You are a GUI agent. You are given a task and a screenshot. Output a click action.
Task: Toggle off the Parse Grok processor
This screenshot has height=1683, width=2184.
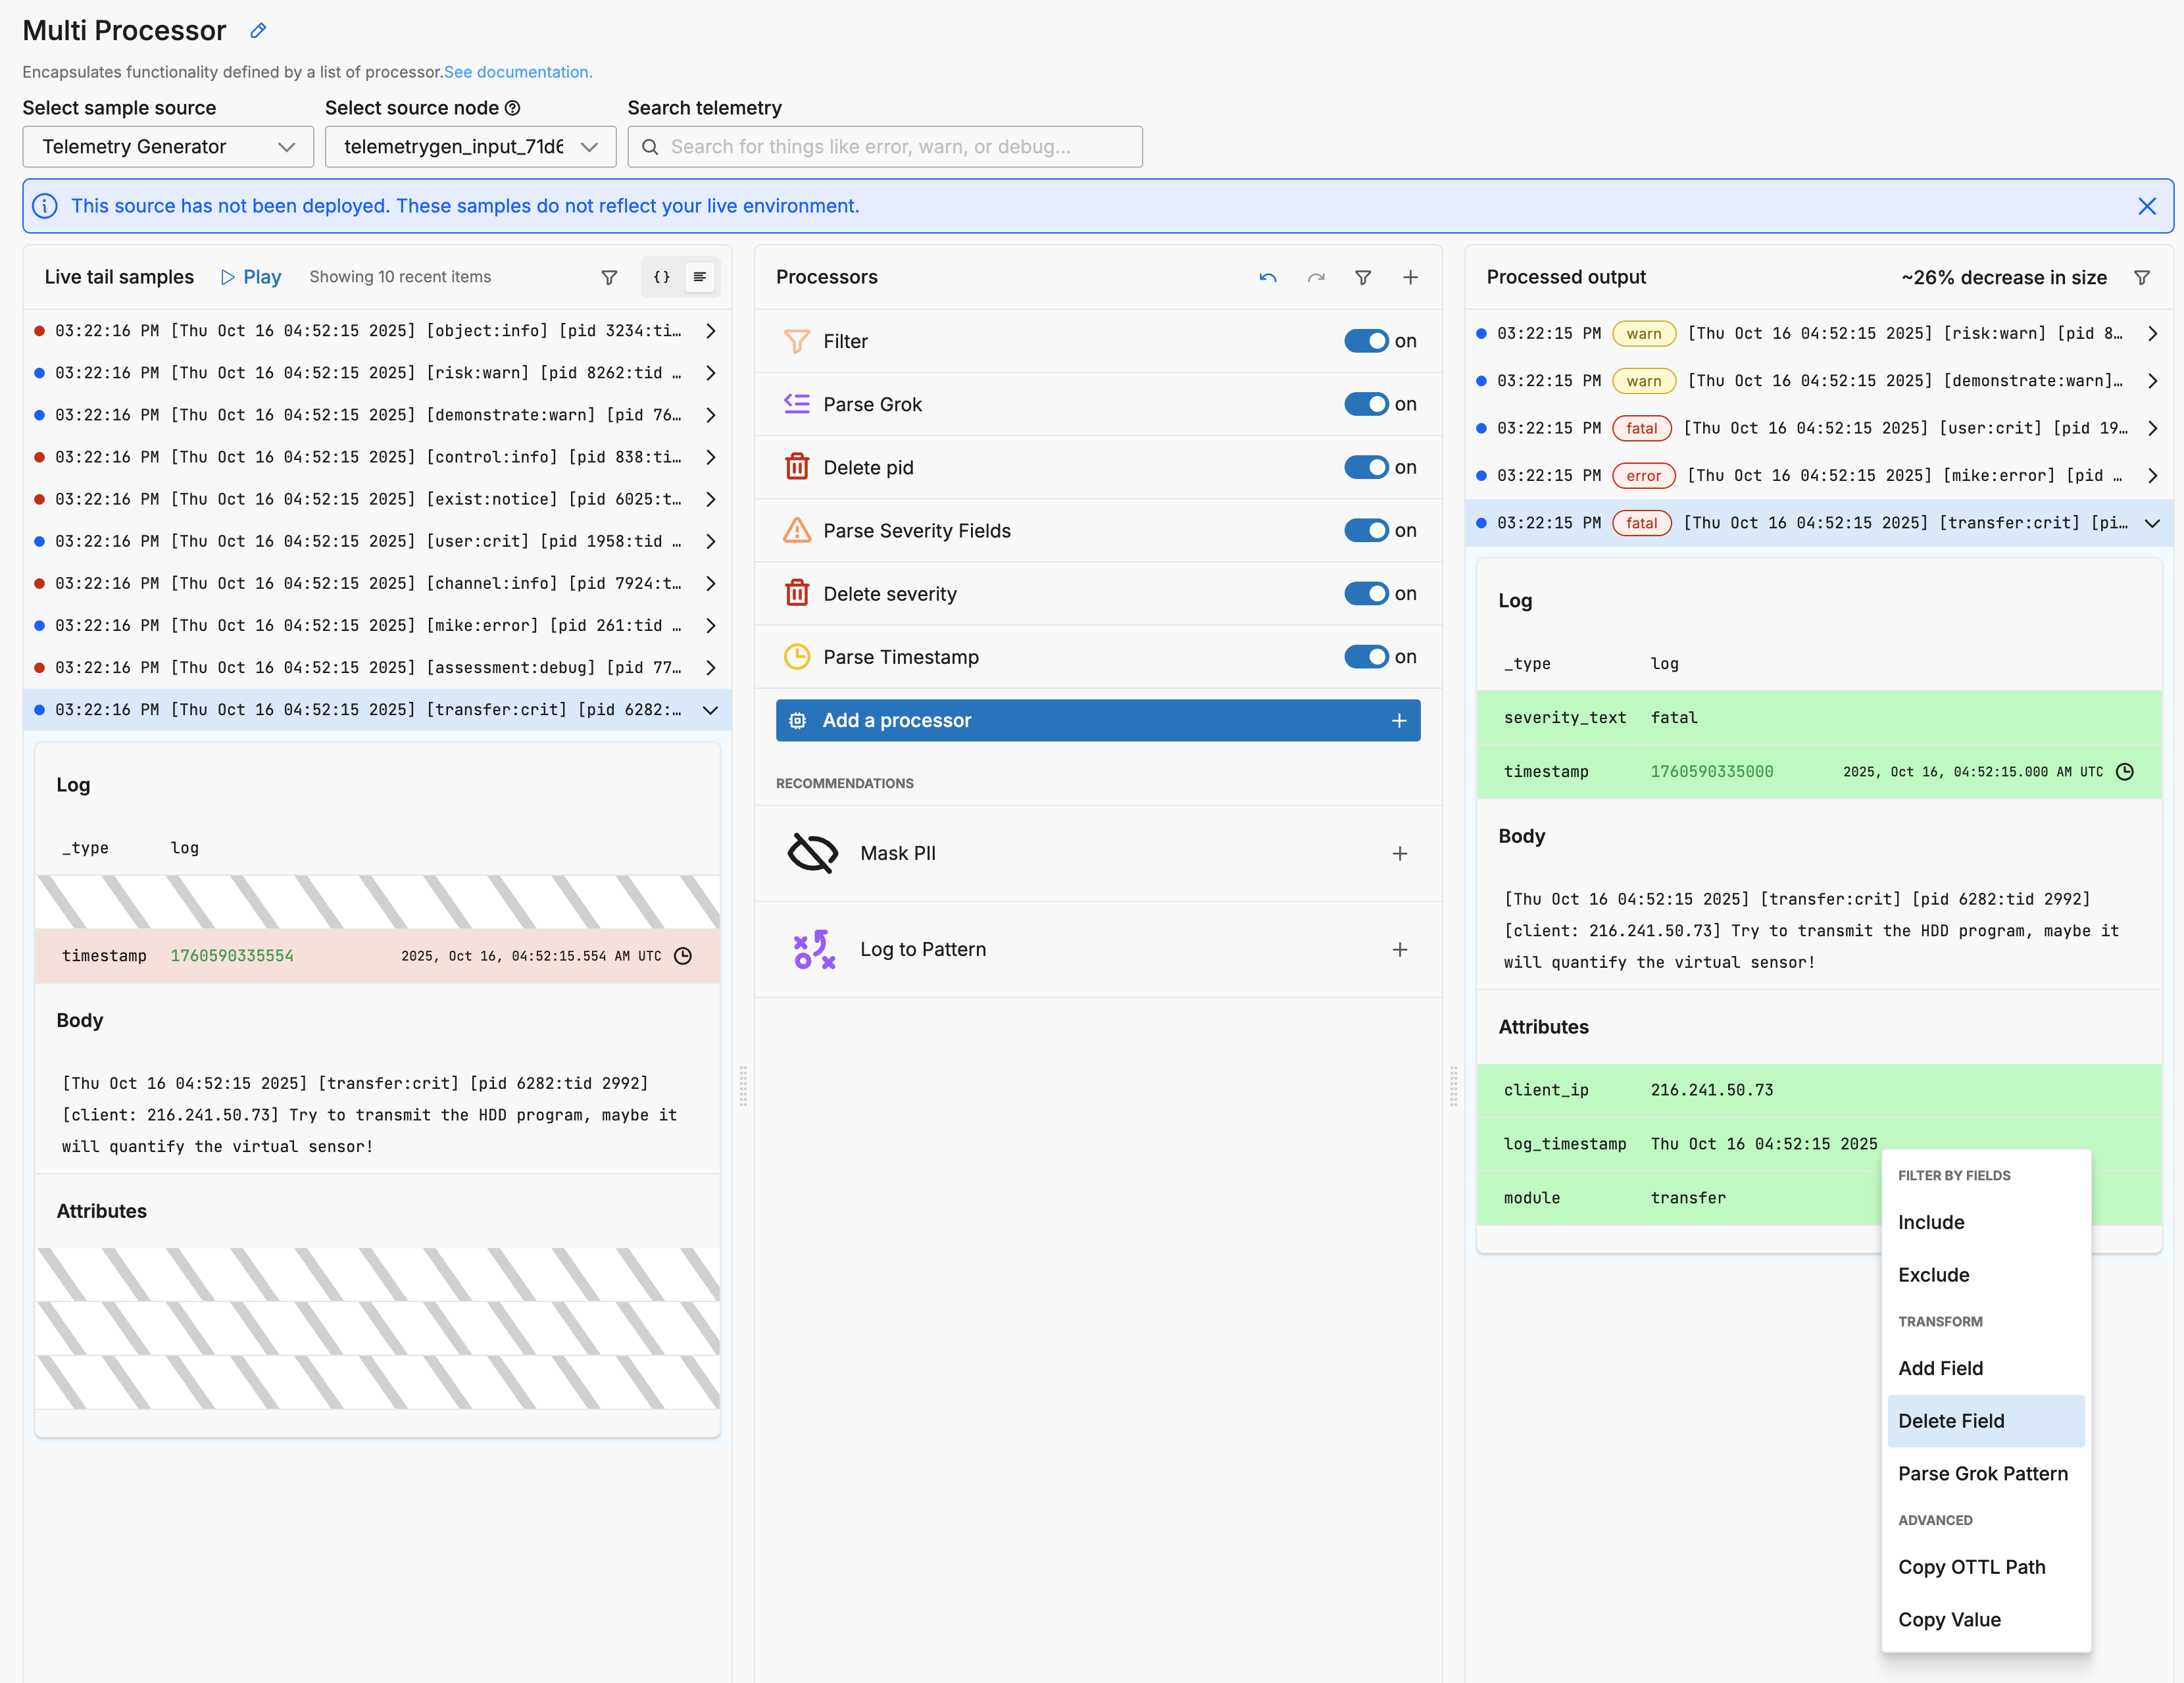[x=1365, y=404]
